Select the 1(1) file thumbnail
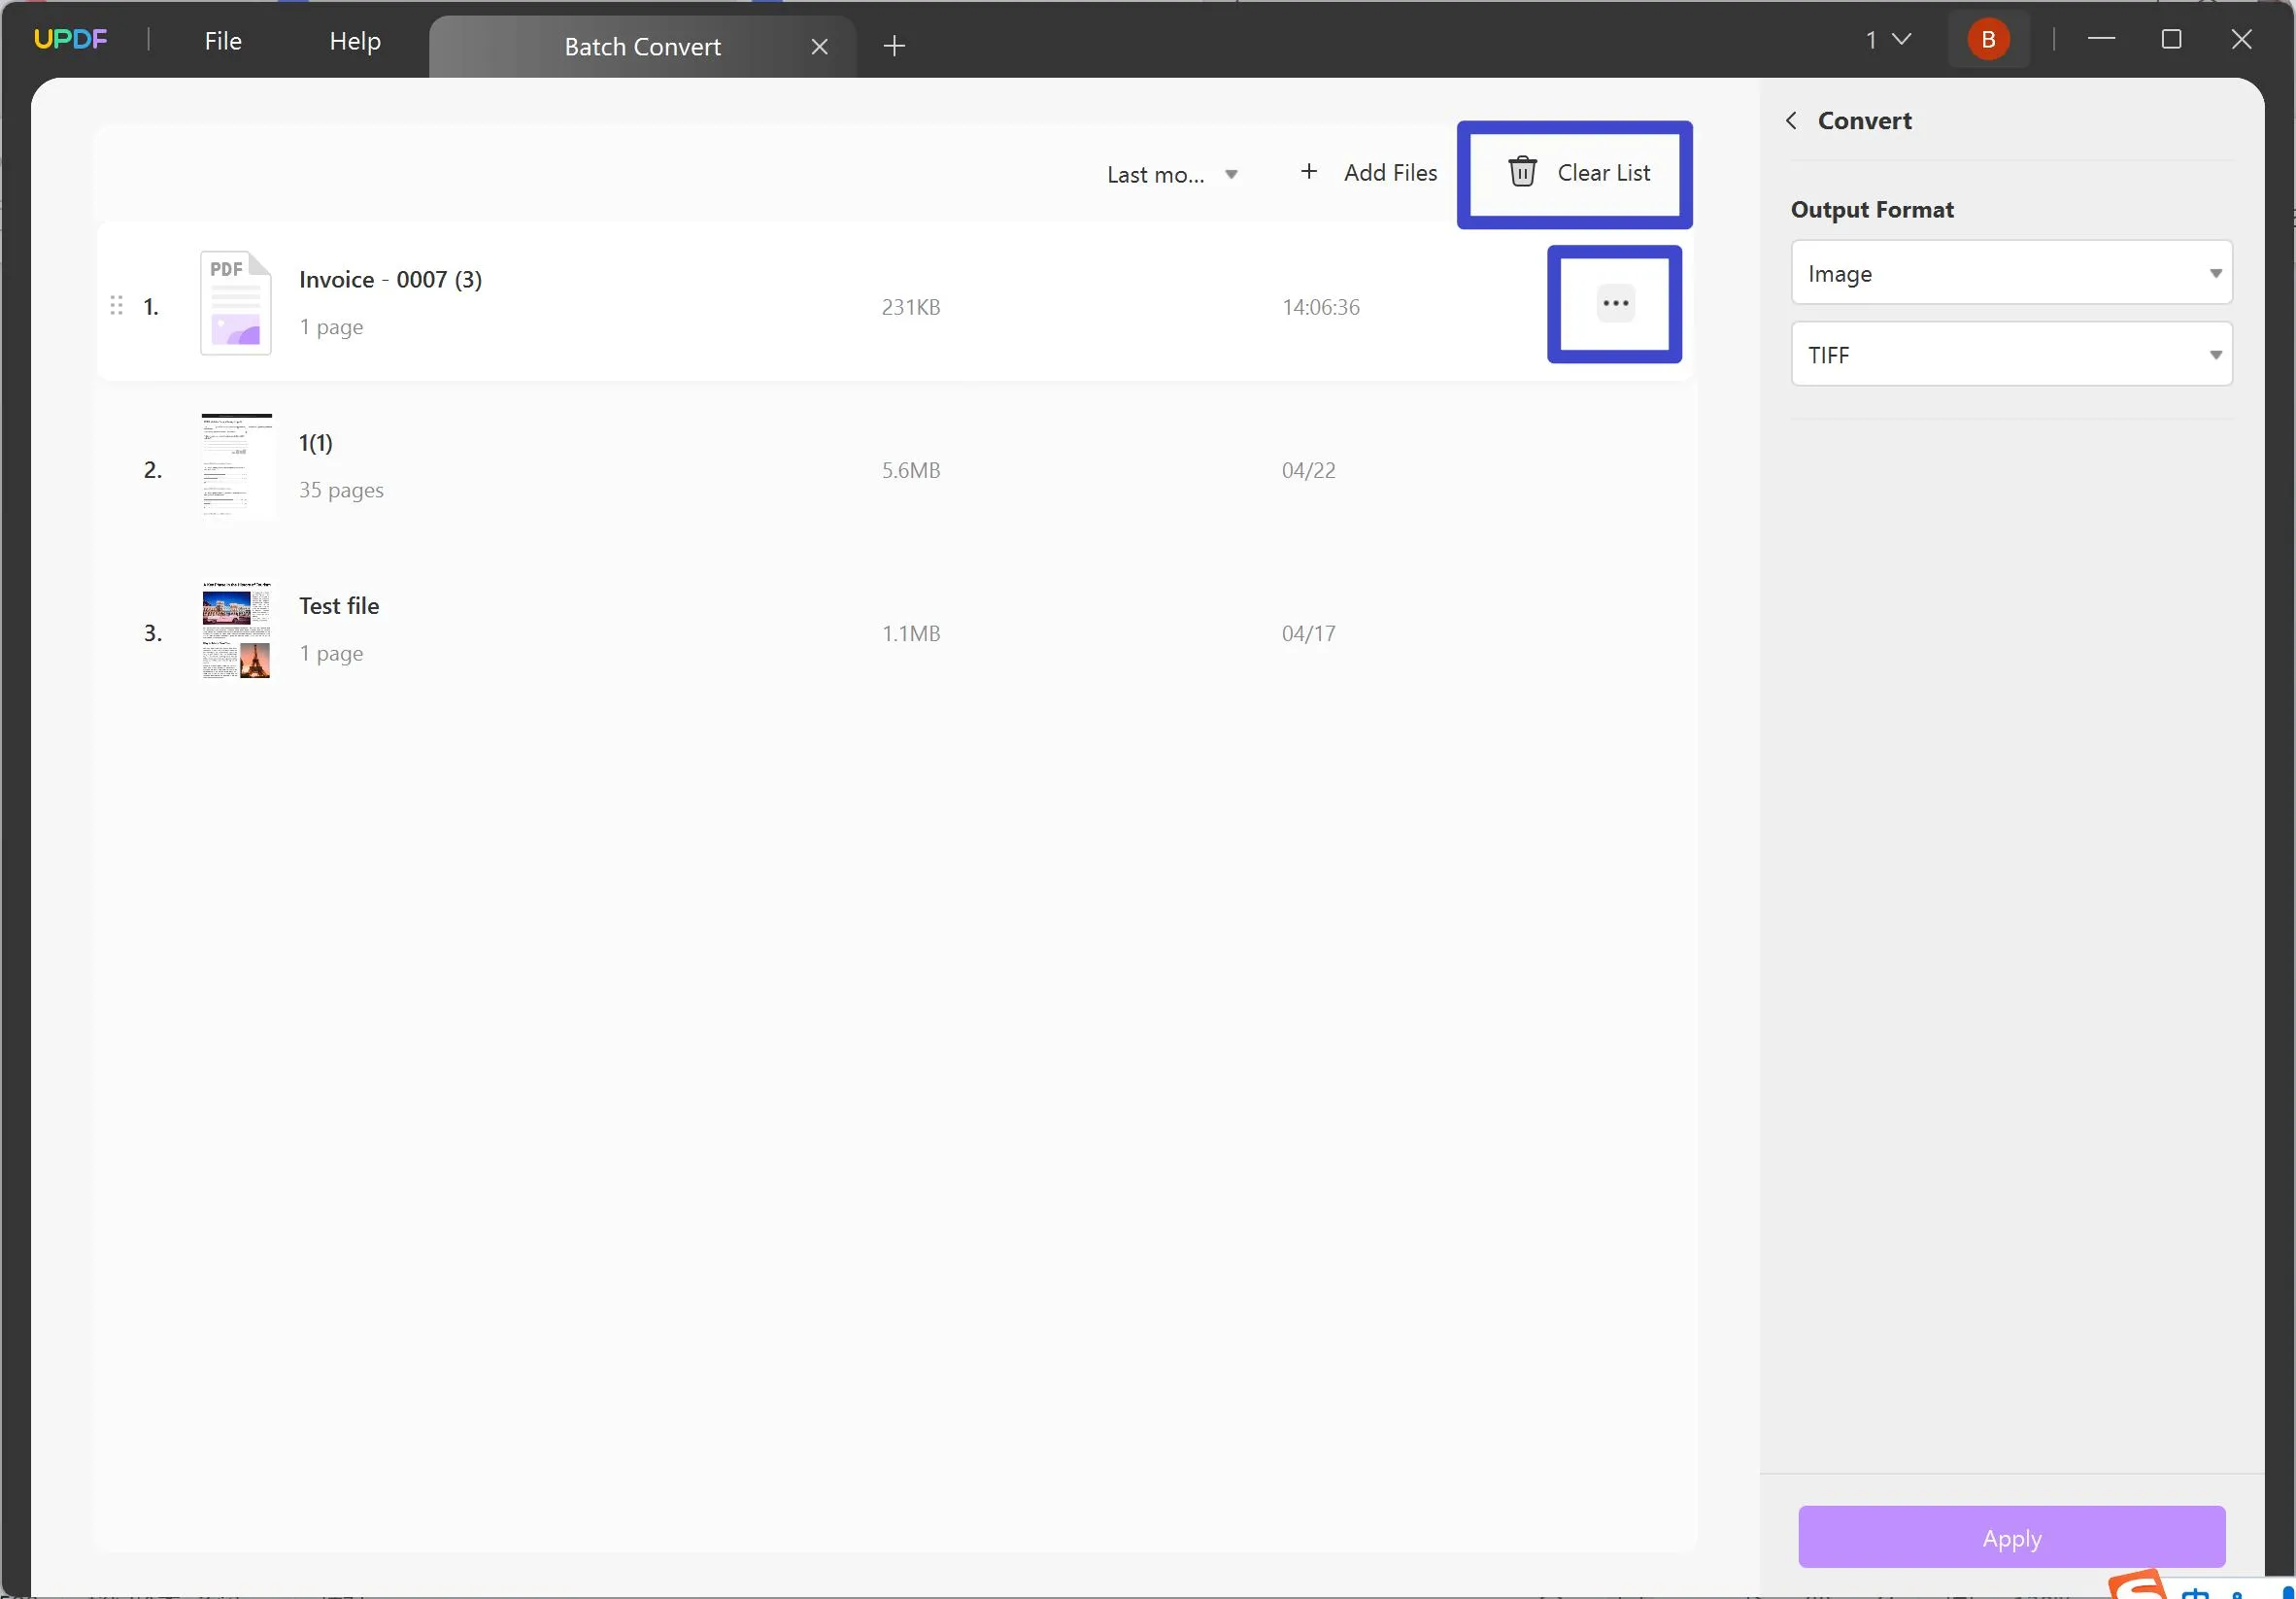 (x=236, y=466)
